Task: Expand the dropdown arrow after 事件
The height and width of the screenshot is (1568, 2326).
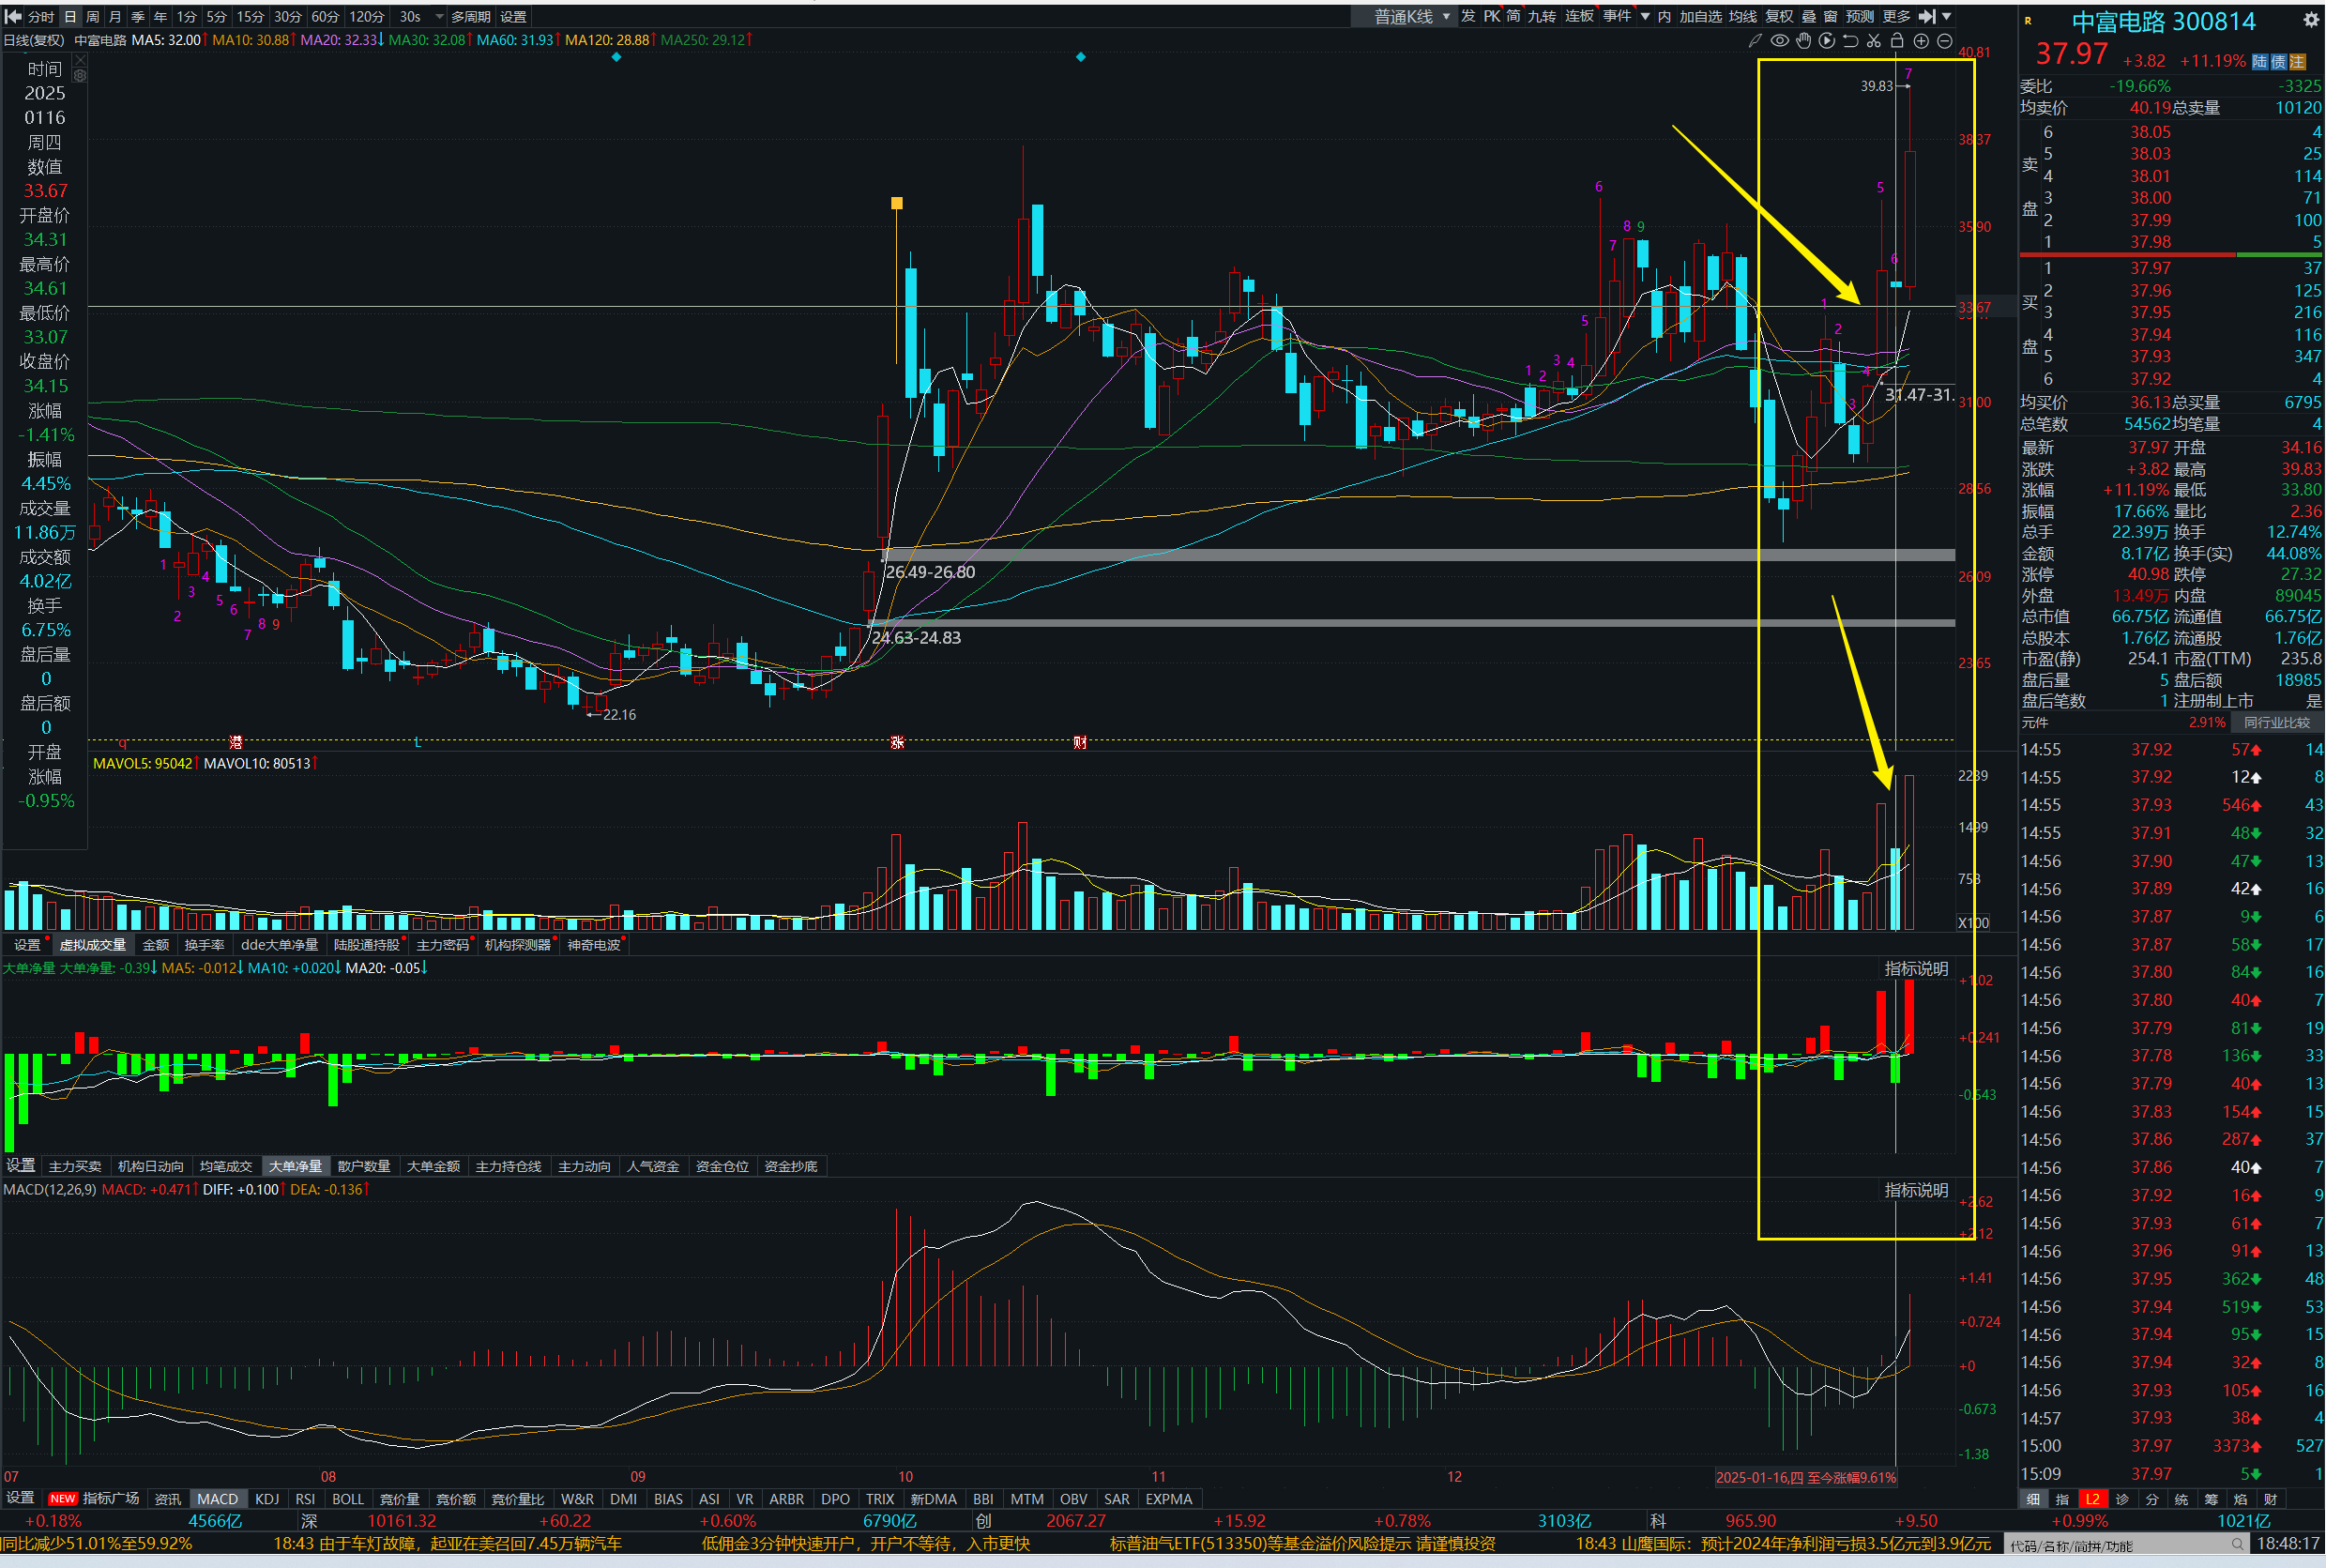Action: pyautogui.click(x=1645, y=16)
